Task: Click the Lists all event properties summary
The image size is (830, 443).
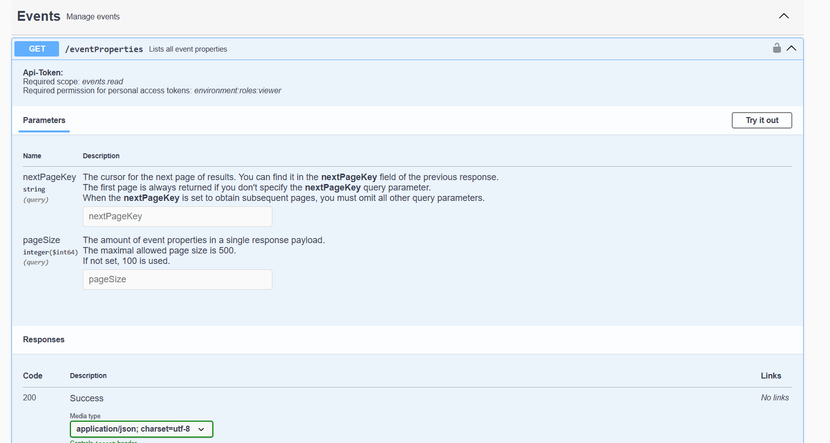Action: [x=188, y=49]
